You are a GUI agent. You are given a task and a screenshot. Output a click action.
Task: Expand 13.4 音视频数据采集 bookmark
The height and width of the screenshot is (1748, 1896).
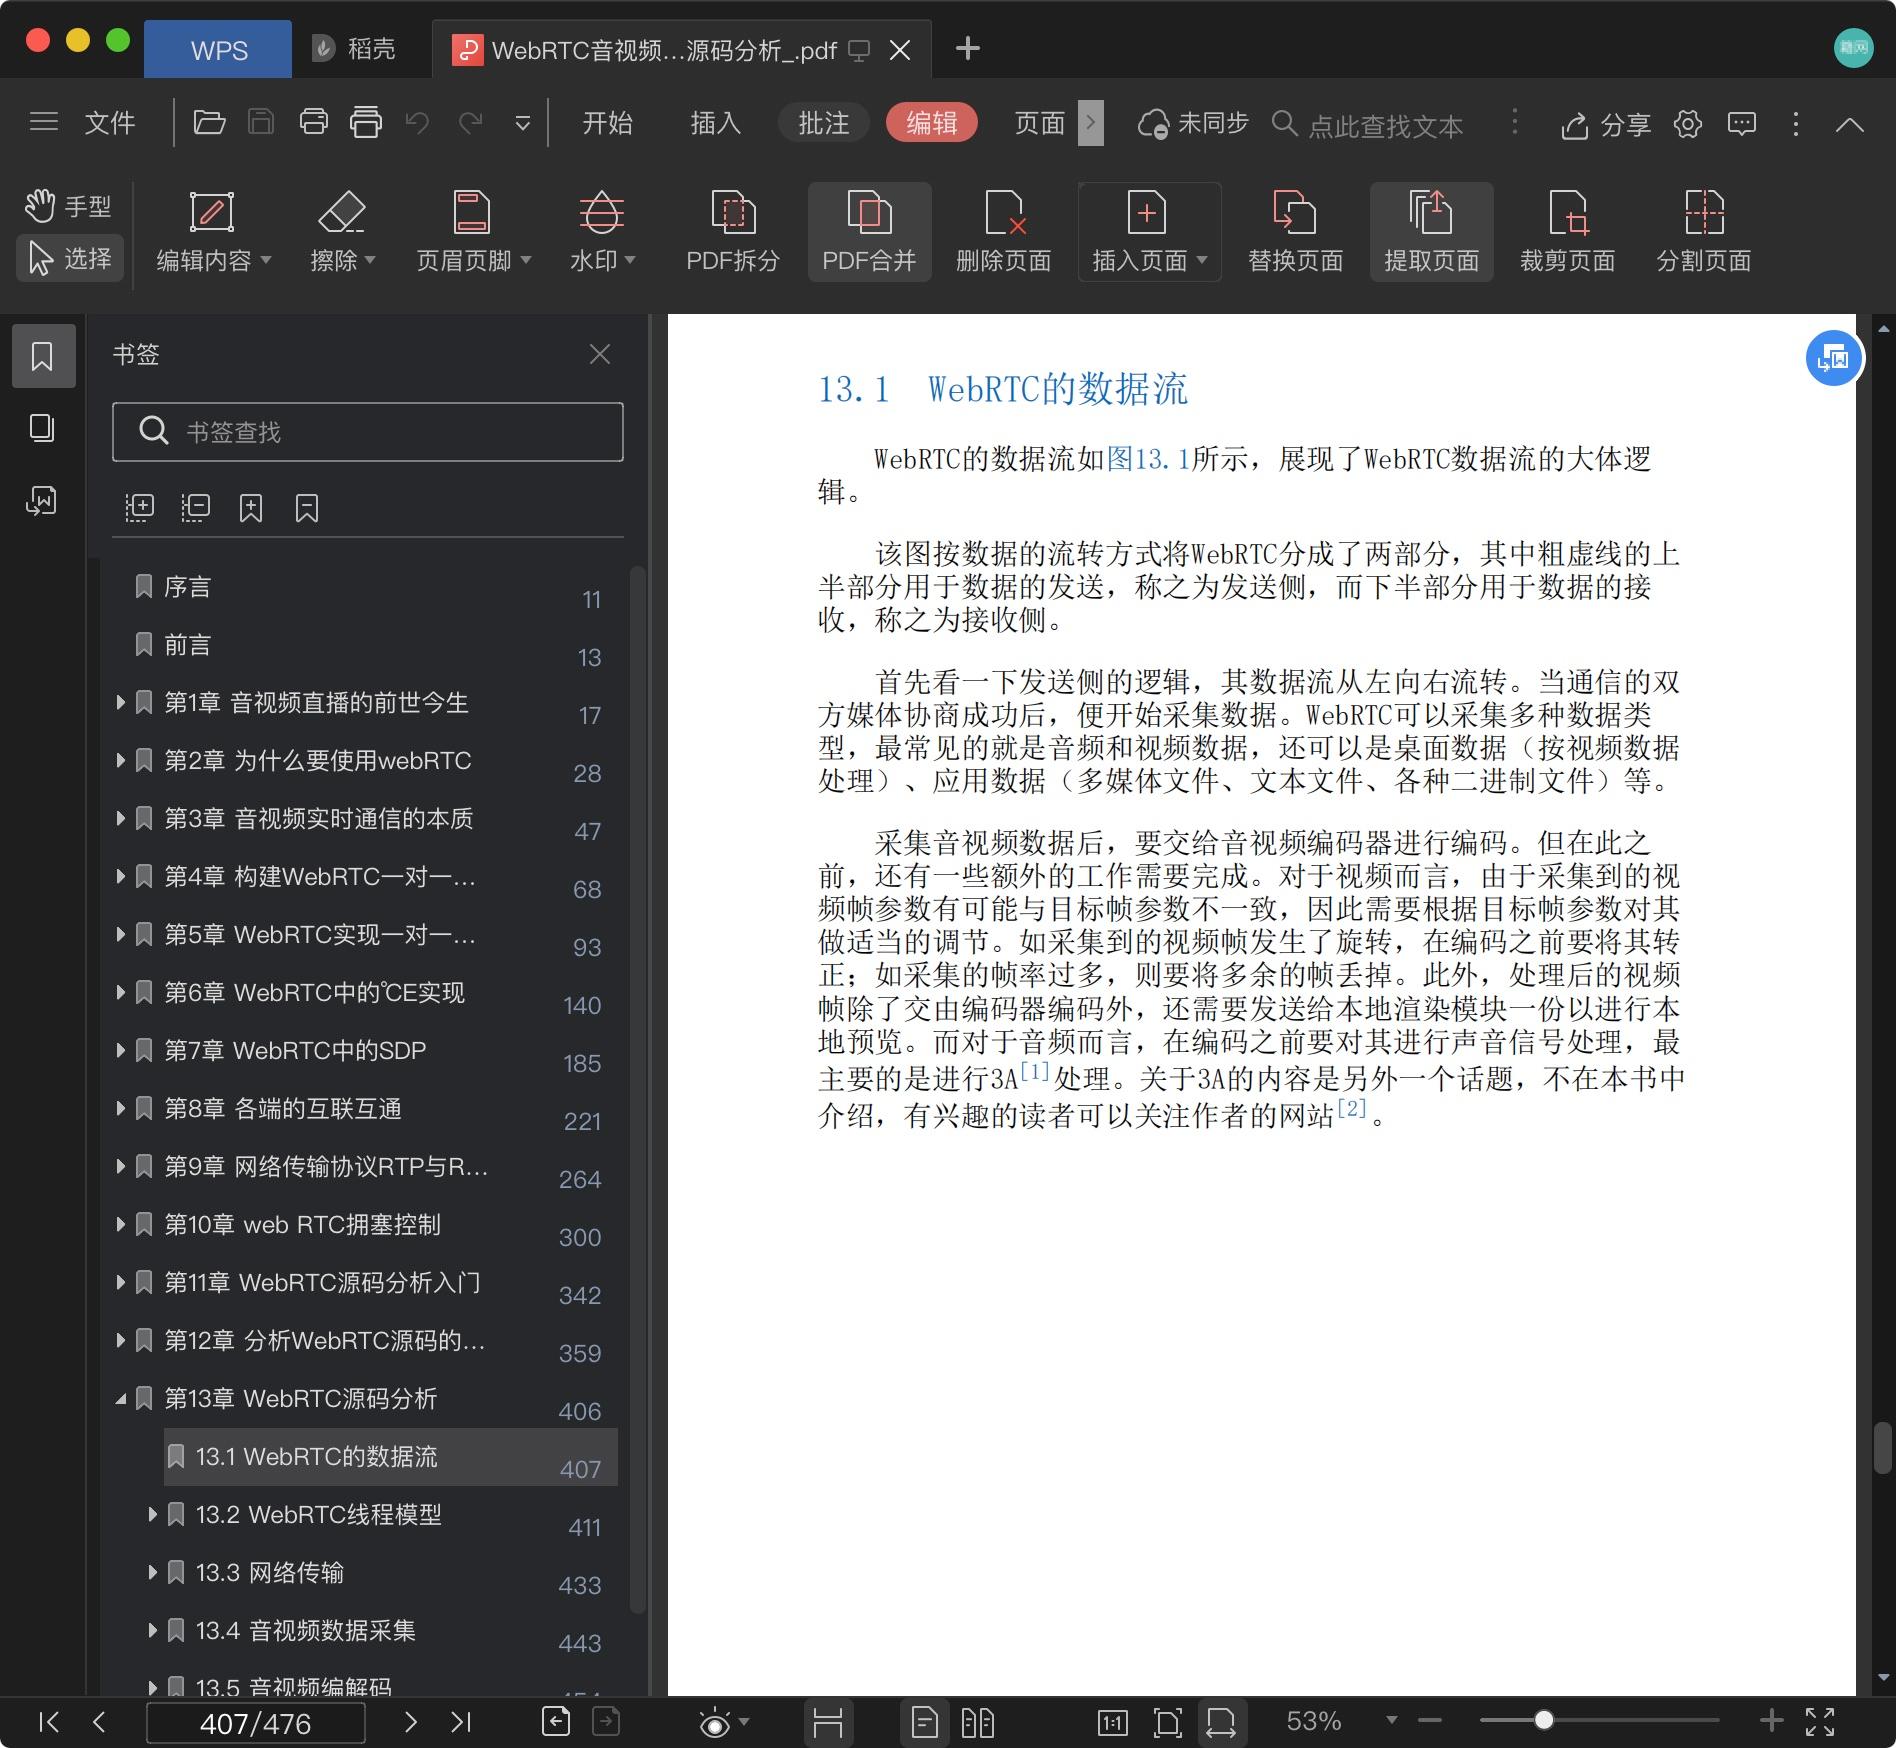(x=152, y=1630)
